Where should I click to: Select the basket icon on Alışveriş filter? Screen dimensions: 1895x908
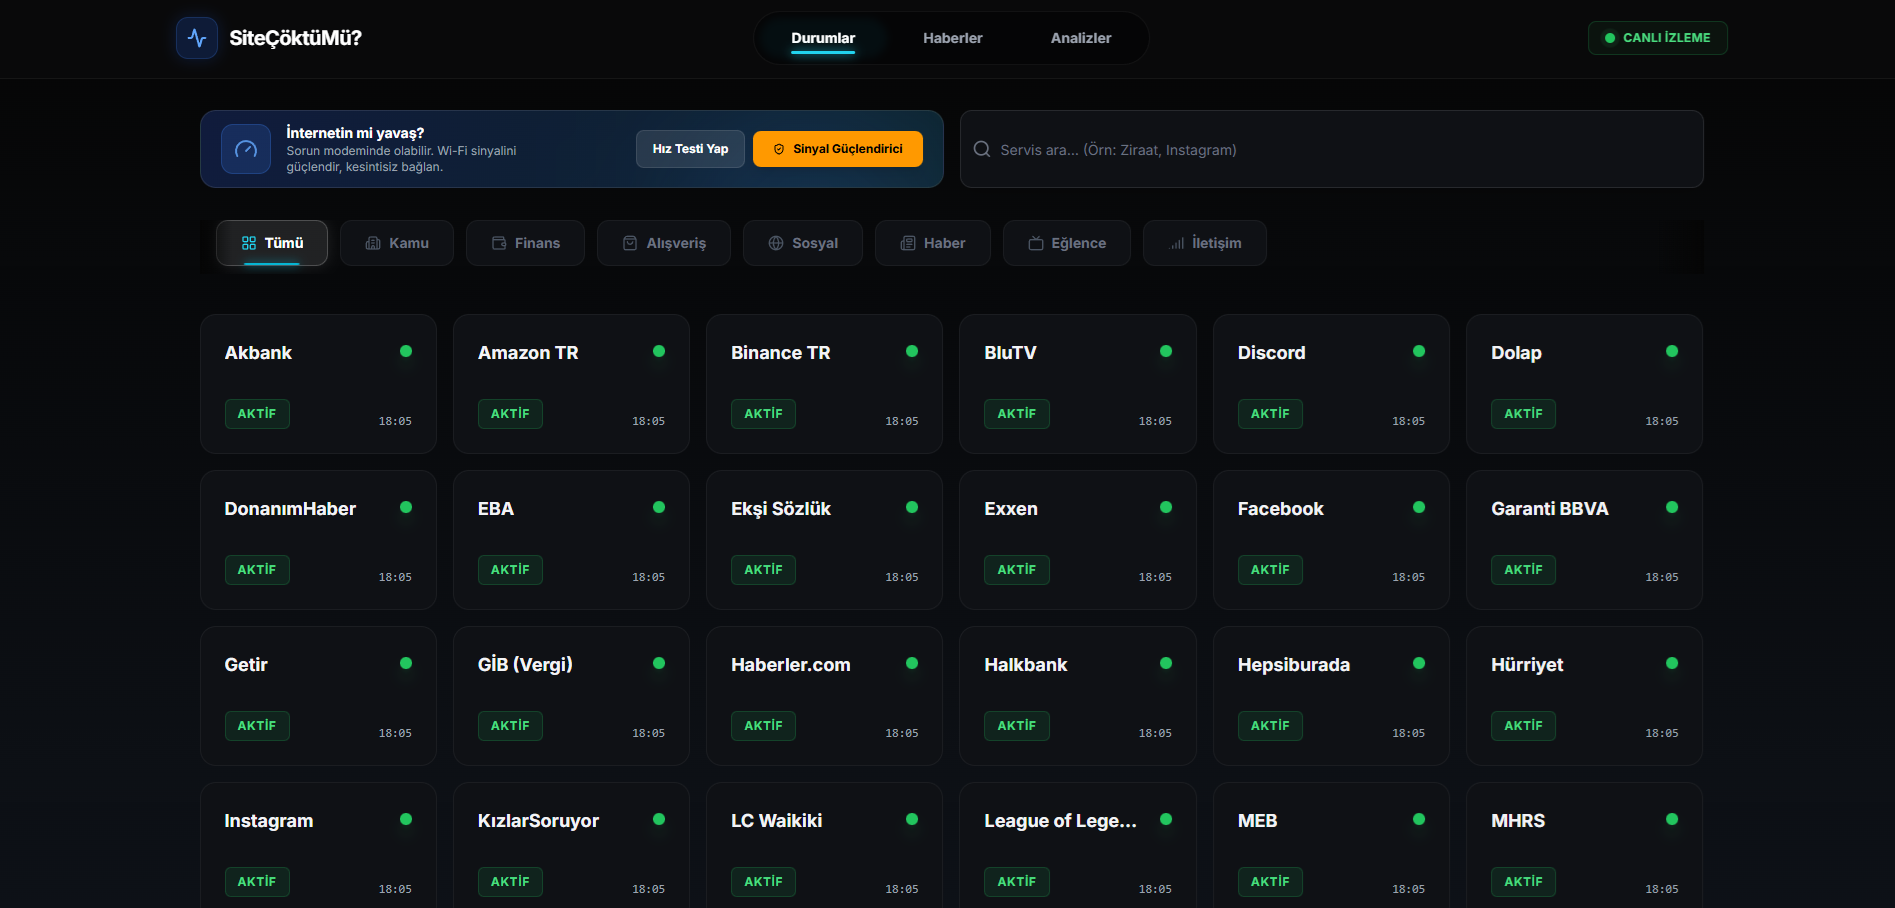click(x=630, y=243)
